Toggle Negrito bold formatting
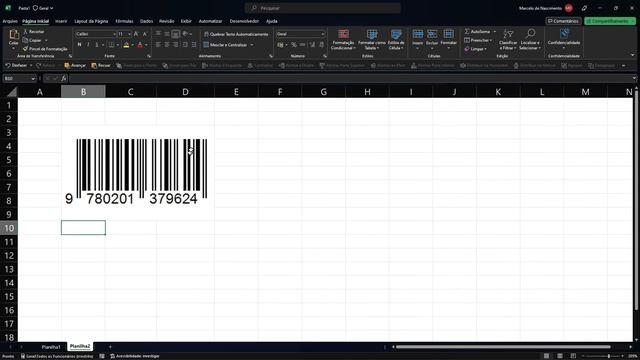Screen dimensions: 640x360 pyautogui.click(x=79, y=45)
